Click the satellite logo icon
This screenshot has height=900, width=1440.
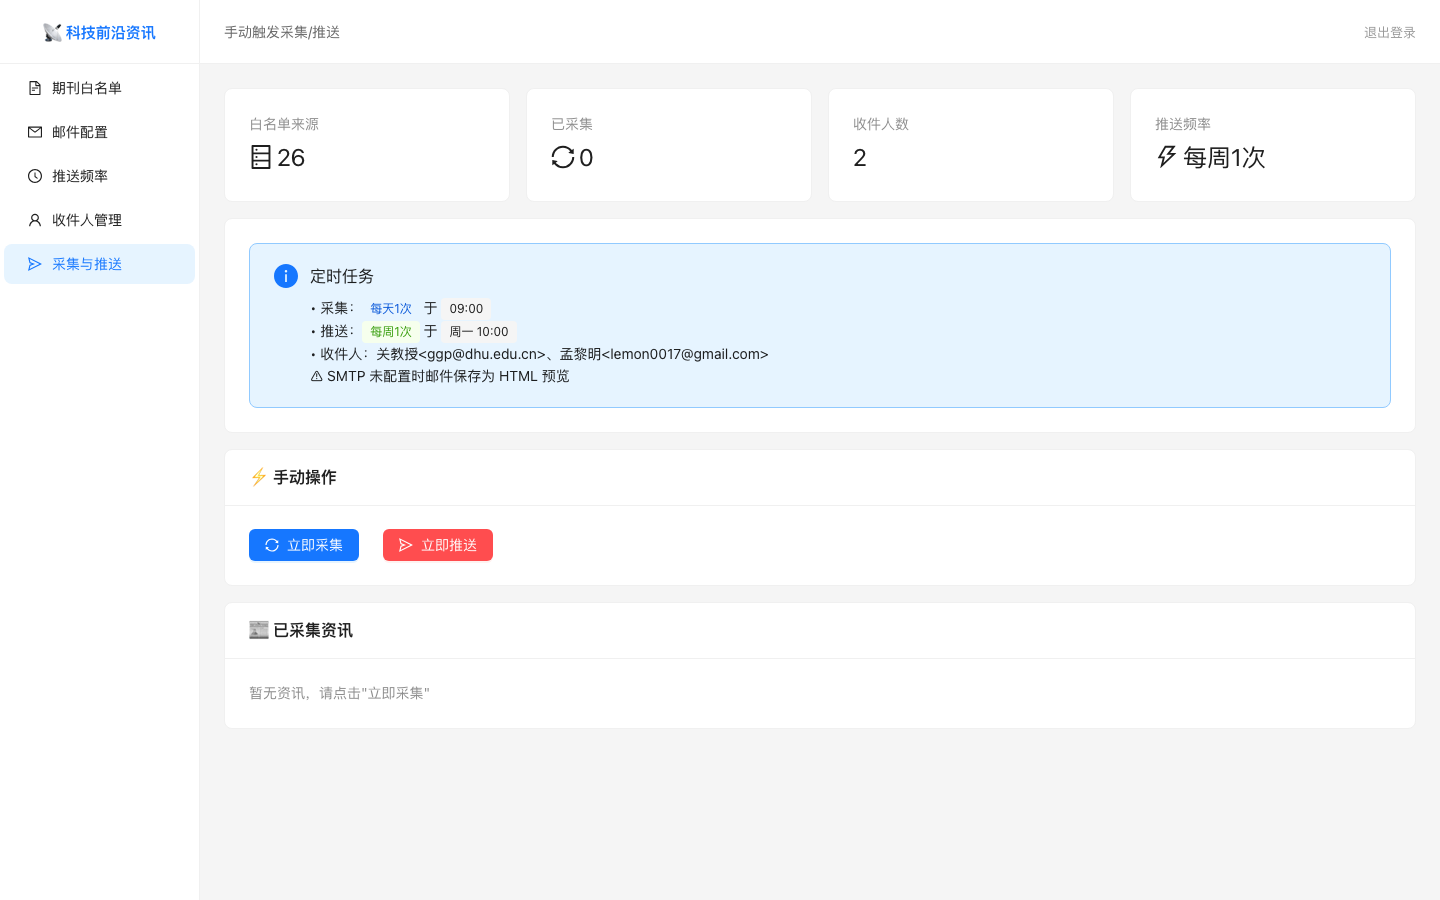tap(53, 33)
